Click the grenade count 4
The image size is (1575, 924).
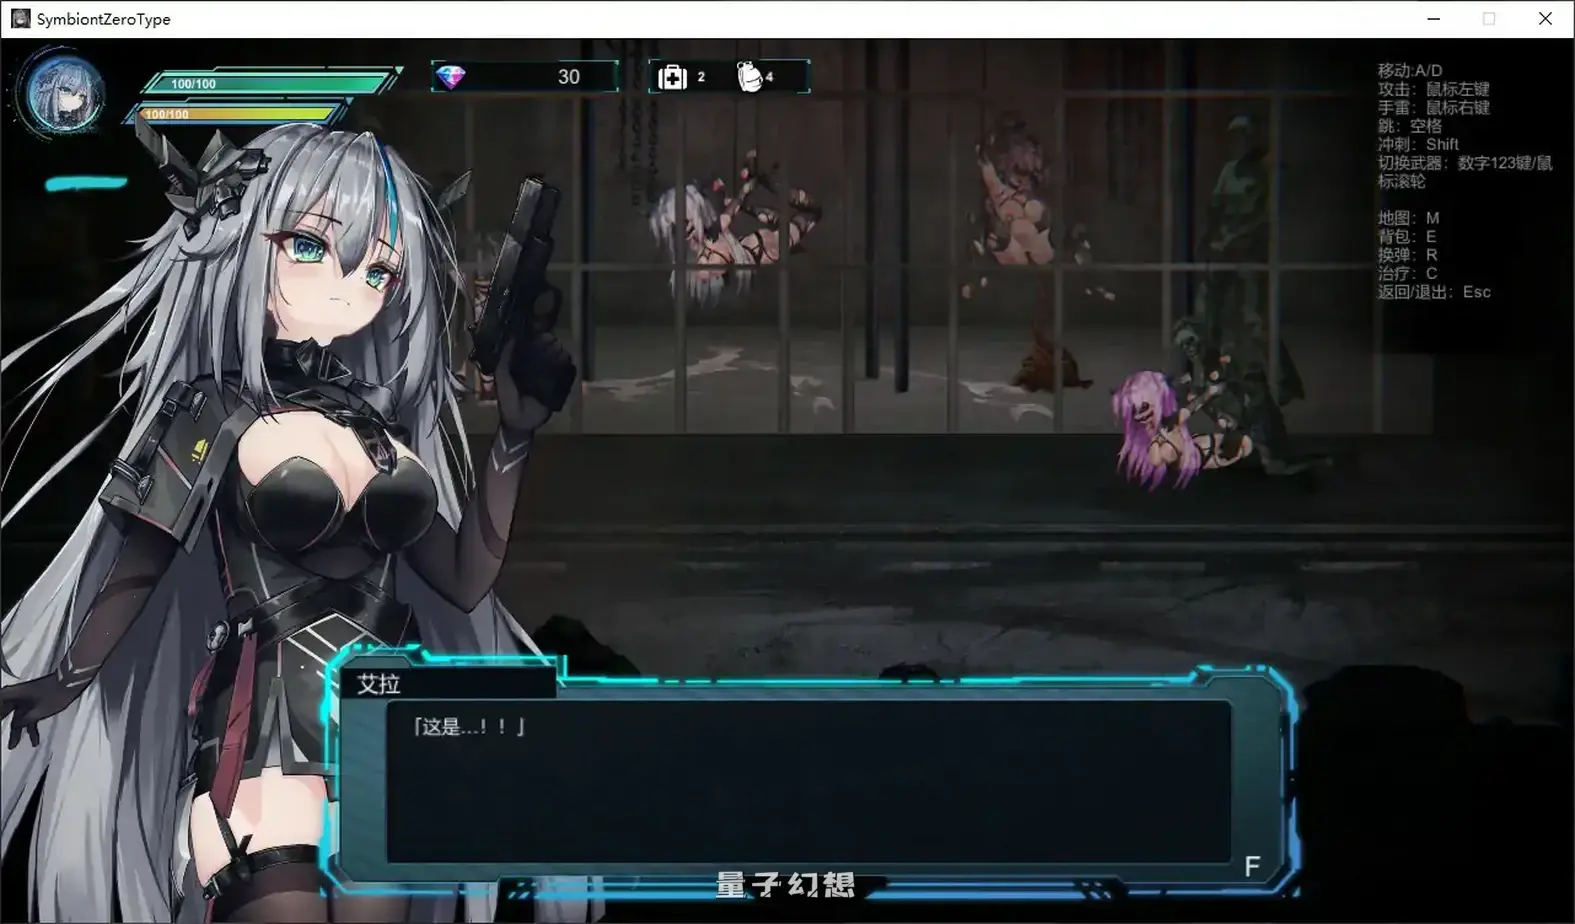(x=769, y=77)
